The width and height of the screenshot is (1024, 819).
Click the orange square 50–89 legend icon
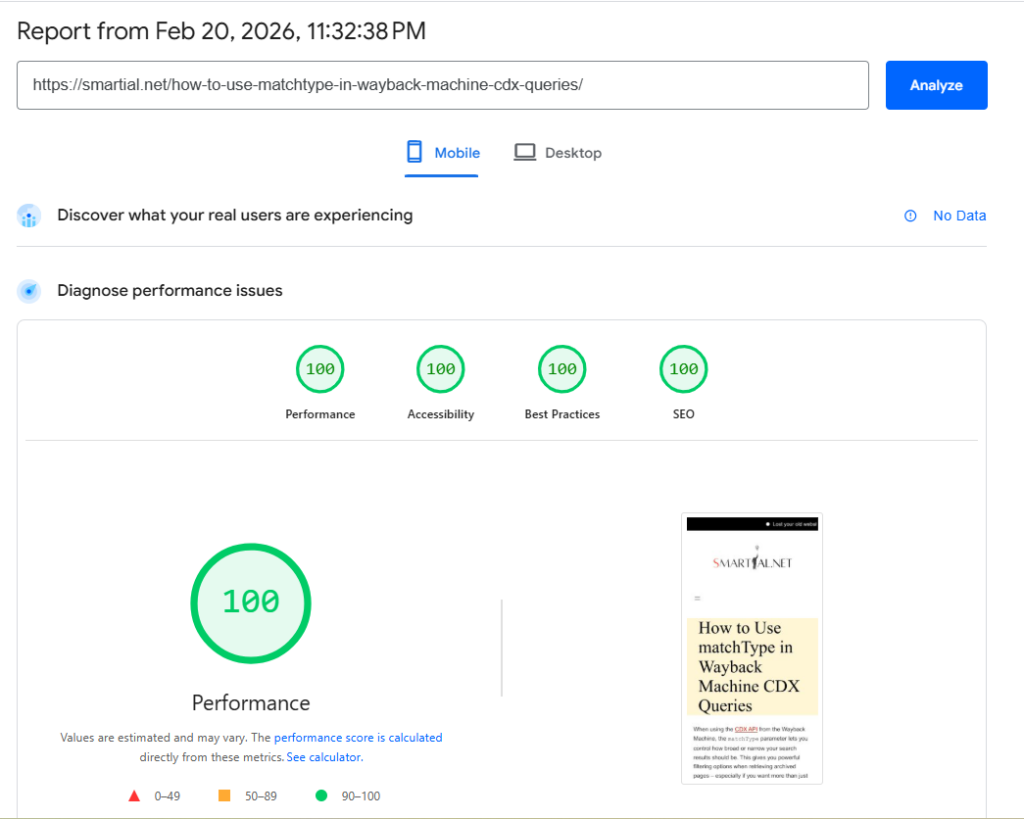[224, 796]
